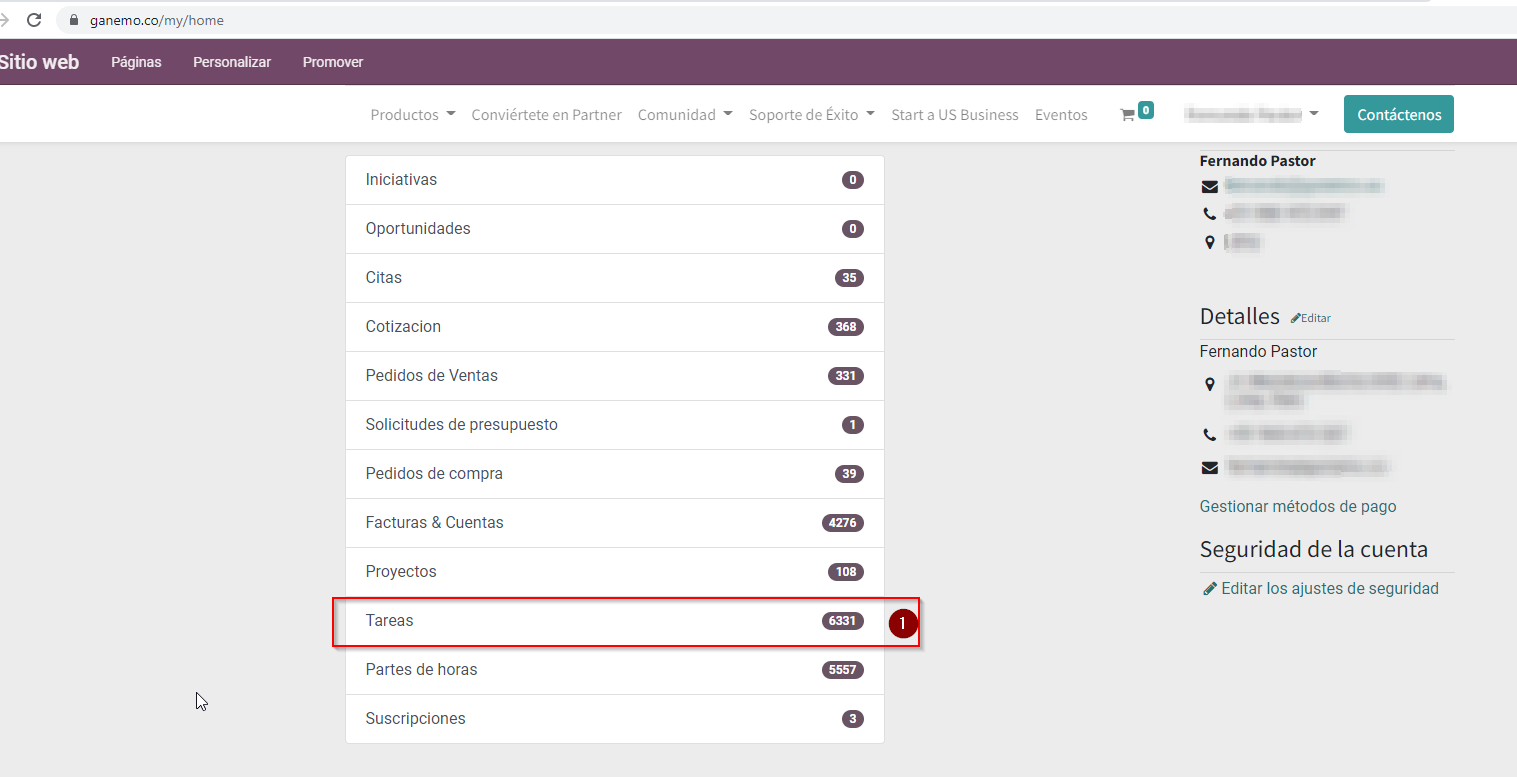Viewport: 1517px width, 777px height.
Task: Select Personalizar in the top bar
Action: point(232,62)
